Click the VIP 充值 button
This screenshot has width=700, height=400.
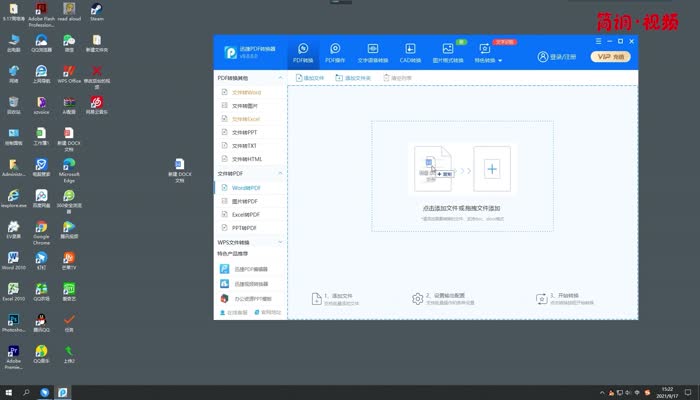[611, 57]
